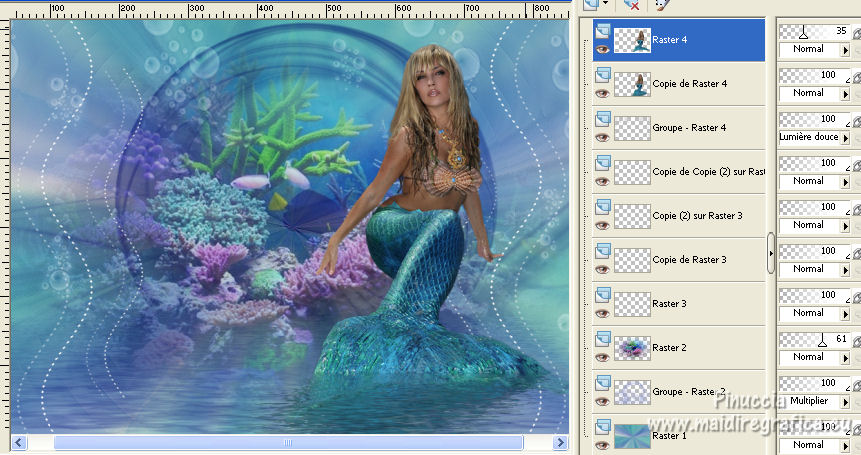Toggle the layer link icon for Raster 3
This screenshot has width=861, height=455.
[857, 297]
